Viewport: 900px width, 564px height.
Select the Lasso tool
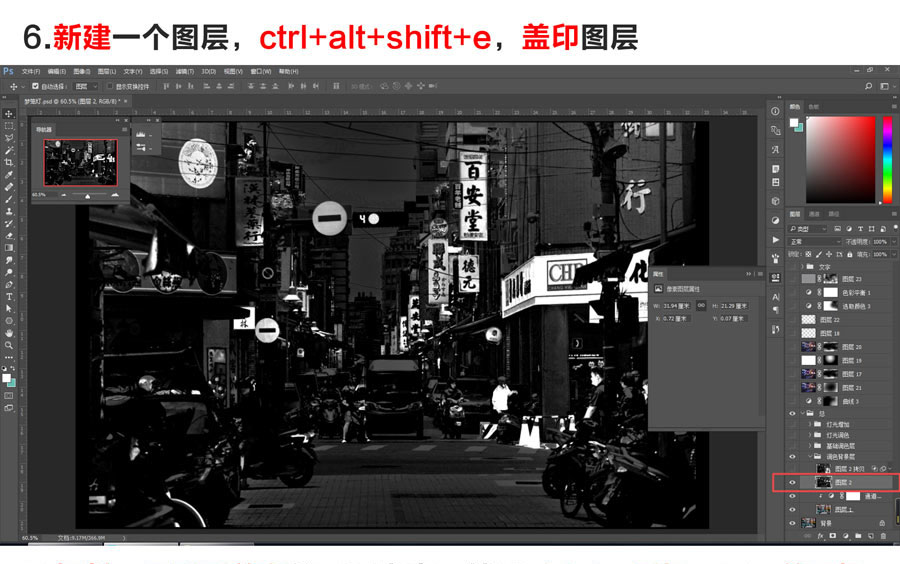(x=9, y=138)
